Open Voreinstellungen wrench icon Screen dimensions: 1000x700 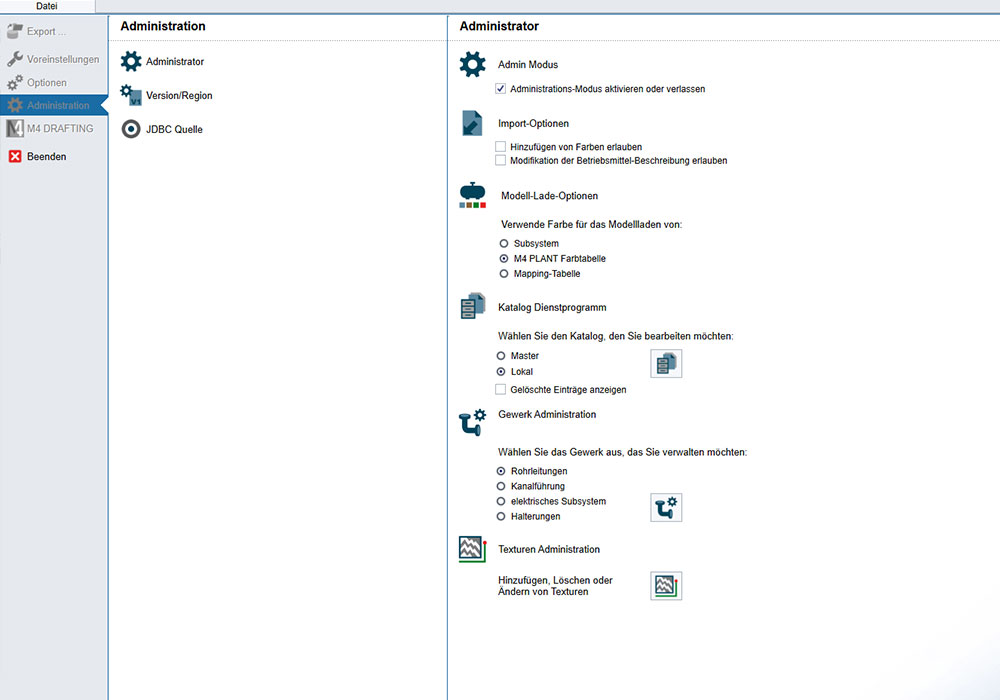coord(15,59)
